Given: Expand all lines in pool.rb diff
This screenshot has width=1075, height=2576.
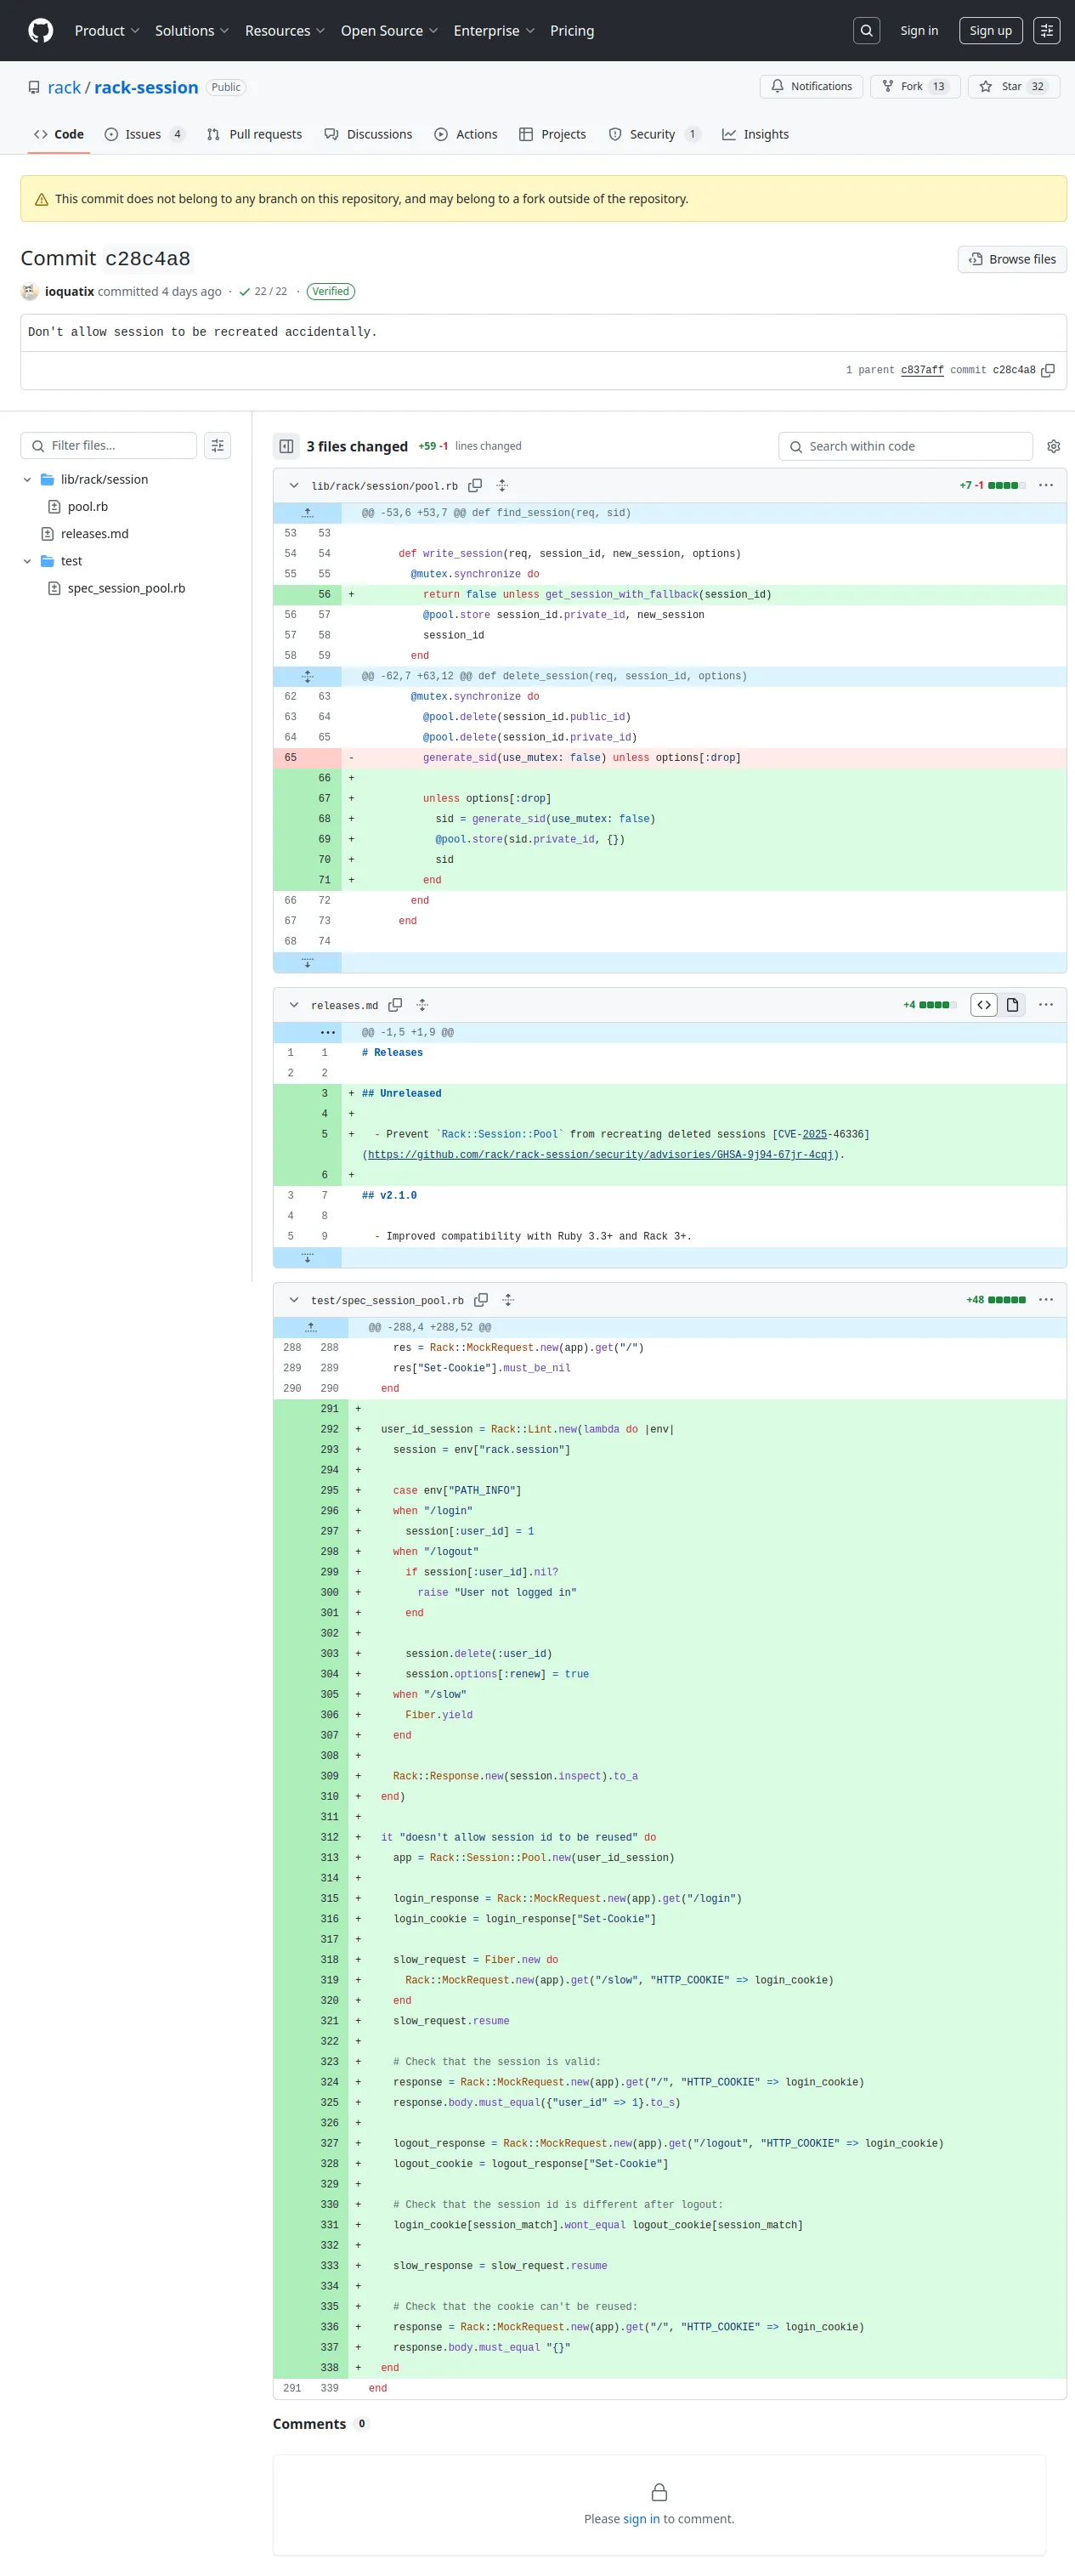Looking at the screenshot, I should click(x=503, y=485).
